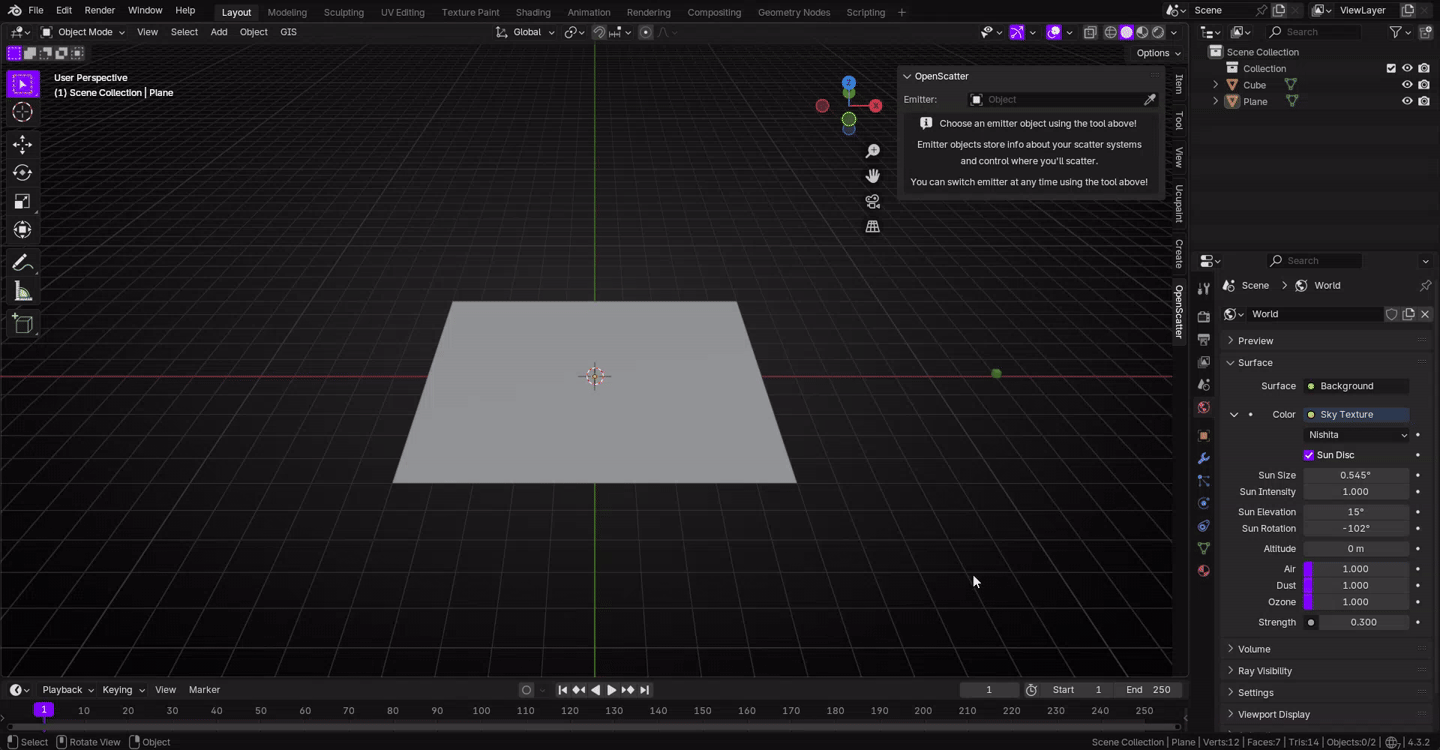Open the Modifiers properties tab wrench icon

[1204, 458]
